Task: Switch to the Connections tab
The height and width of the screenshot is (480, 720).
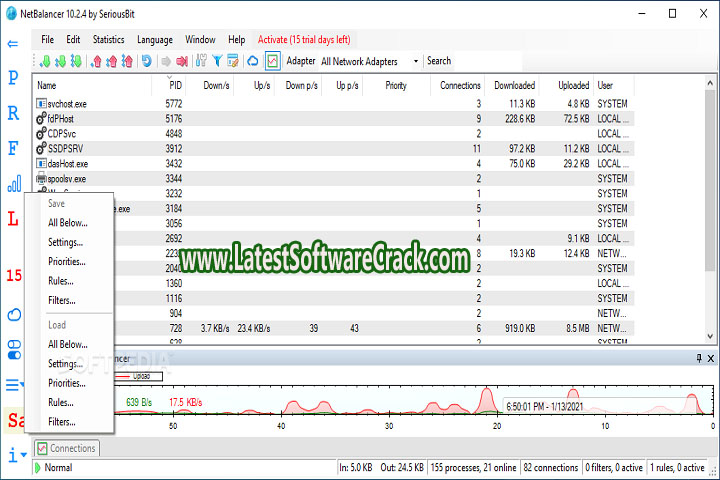Action: click(67, 448)
